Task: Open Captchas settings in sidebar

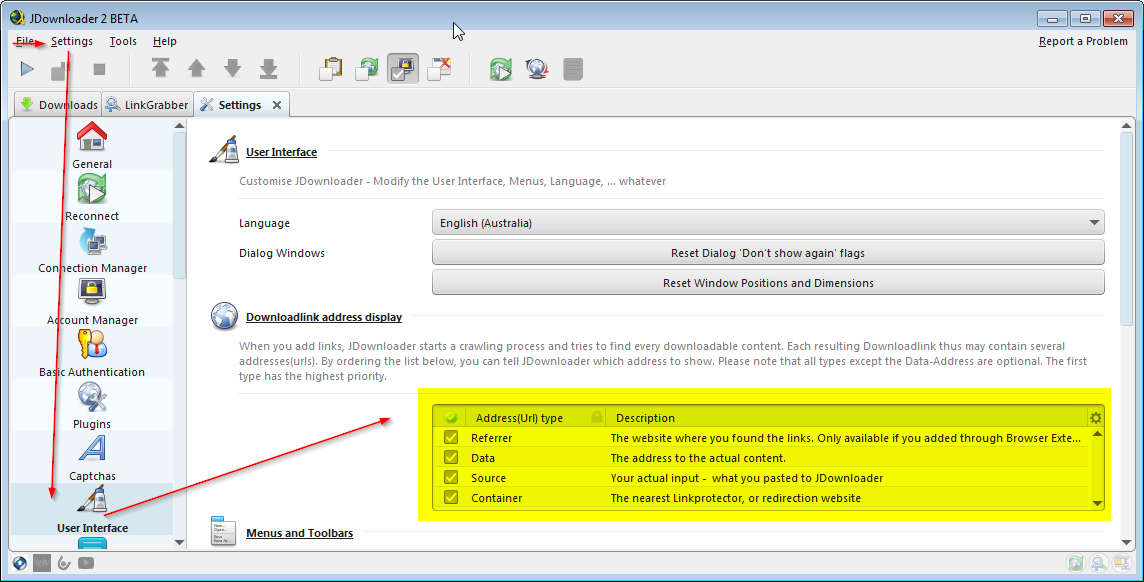Action: click(92, 457)
